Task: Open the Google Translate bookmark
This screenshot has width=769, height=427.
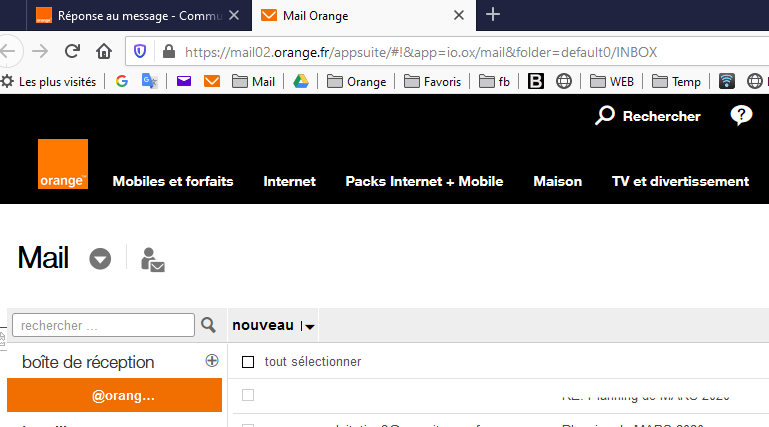Action: click(x=150, y=81)
